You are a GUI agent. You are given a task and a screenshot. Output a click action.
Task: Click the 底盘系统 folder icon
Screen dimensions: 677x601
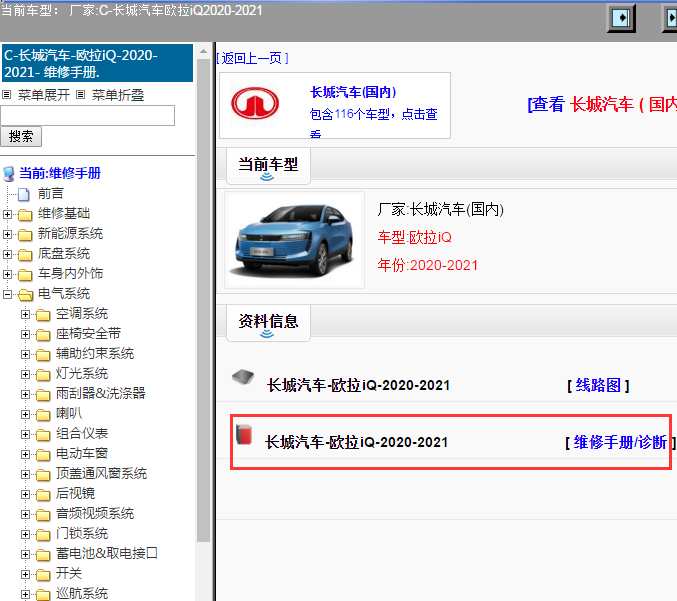(x=25, y=254)
